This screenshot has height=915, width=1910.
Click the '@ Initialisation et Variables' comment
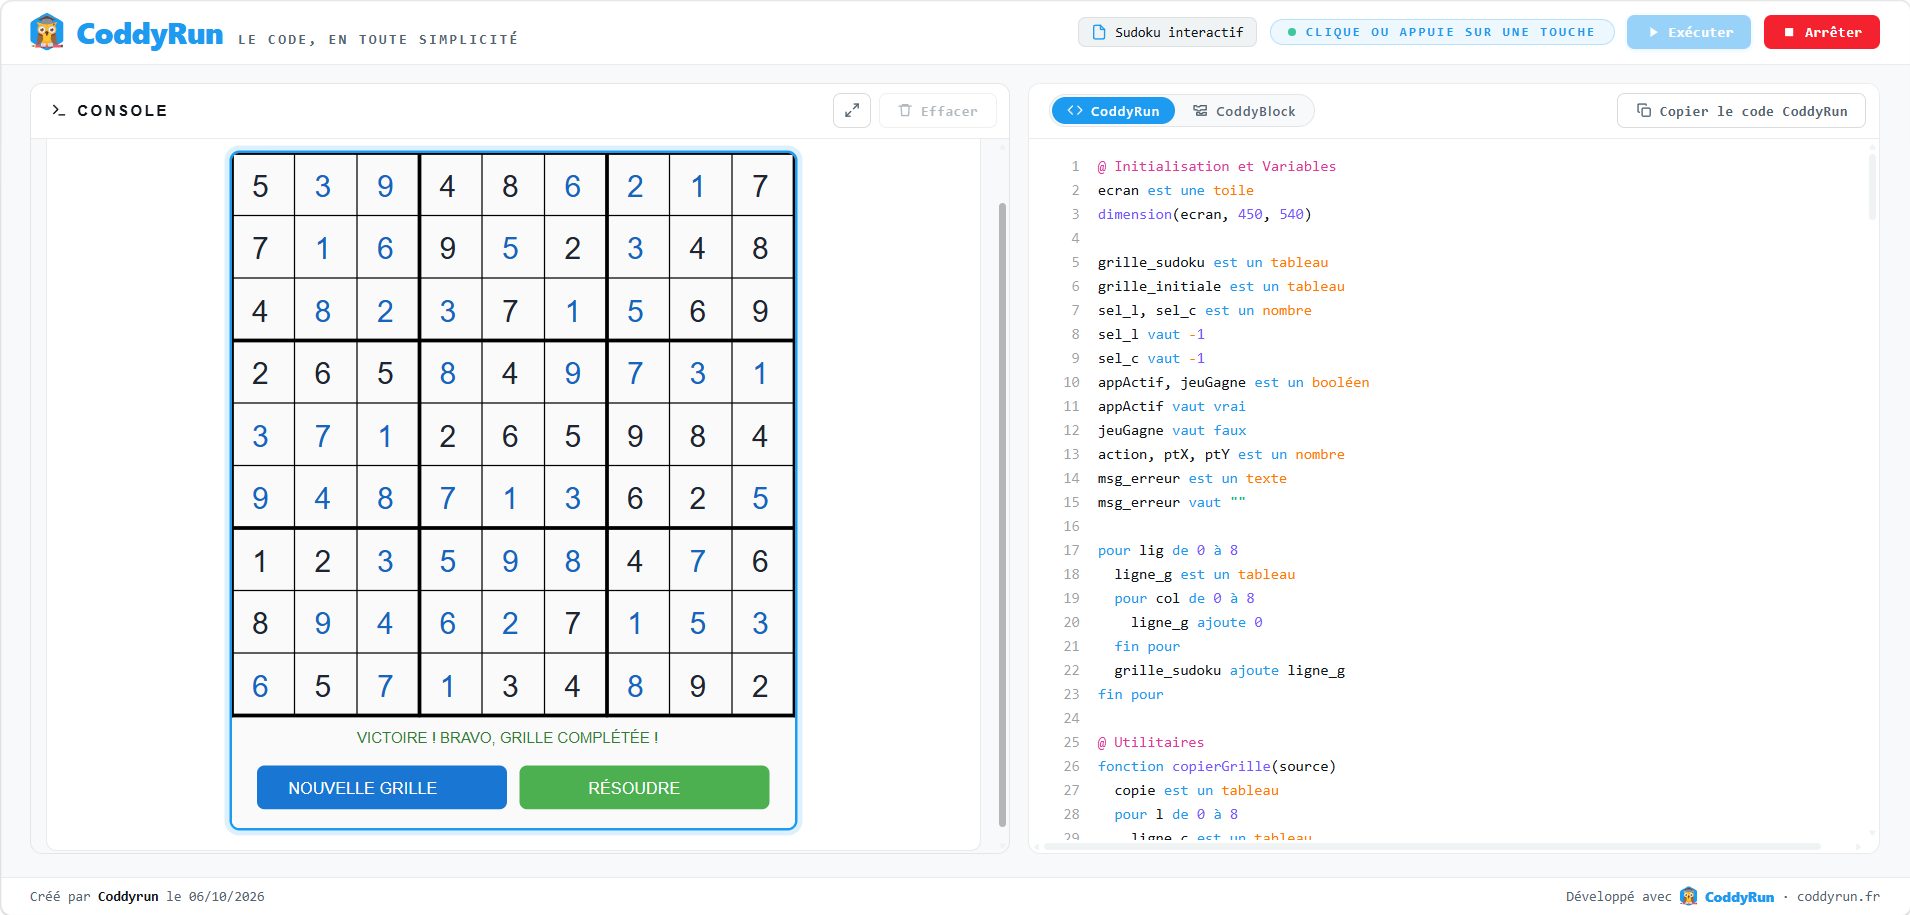pos(1217,167)
